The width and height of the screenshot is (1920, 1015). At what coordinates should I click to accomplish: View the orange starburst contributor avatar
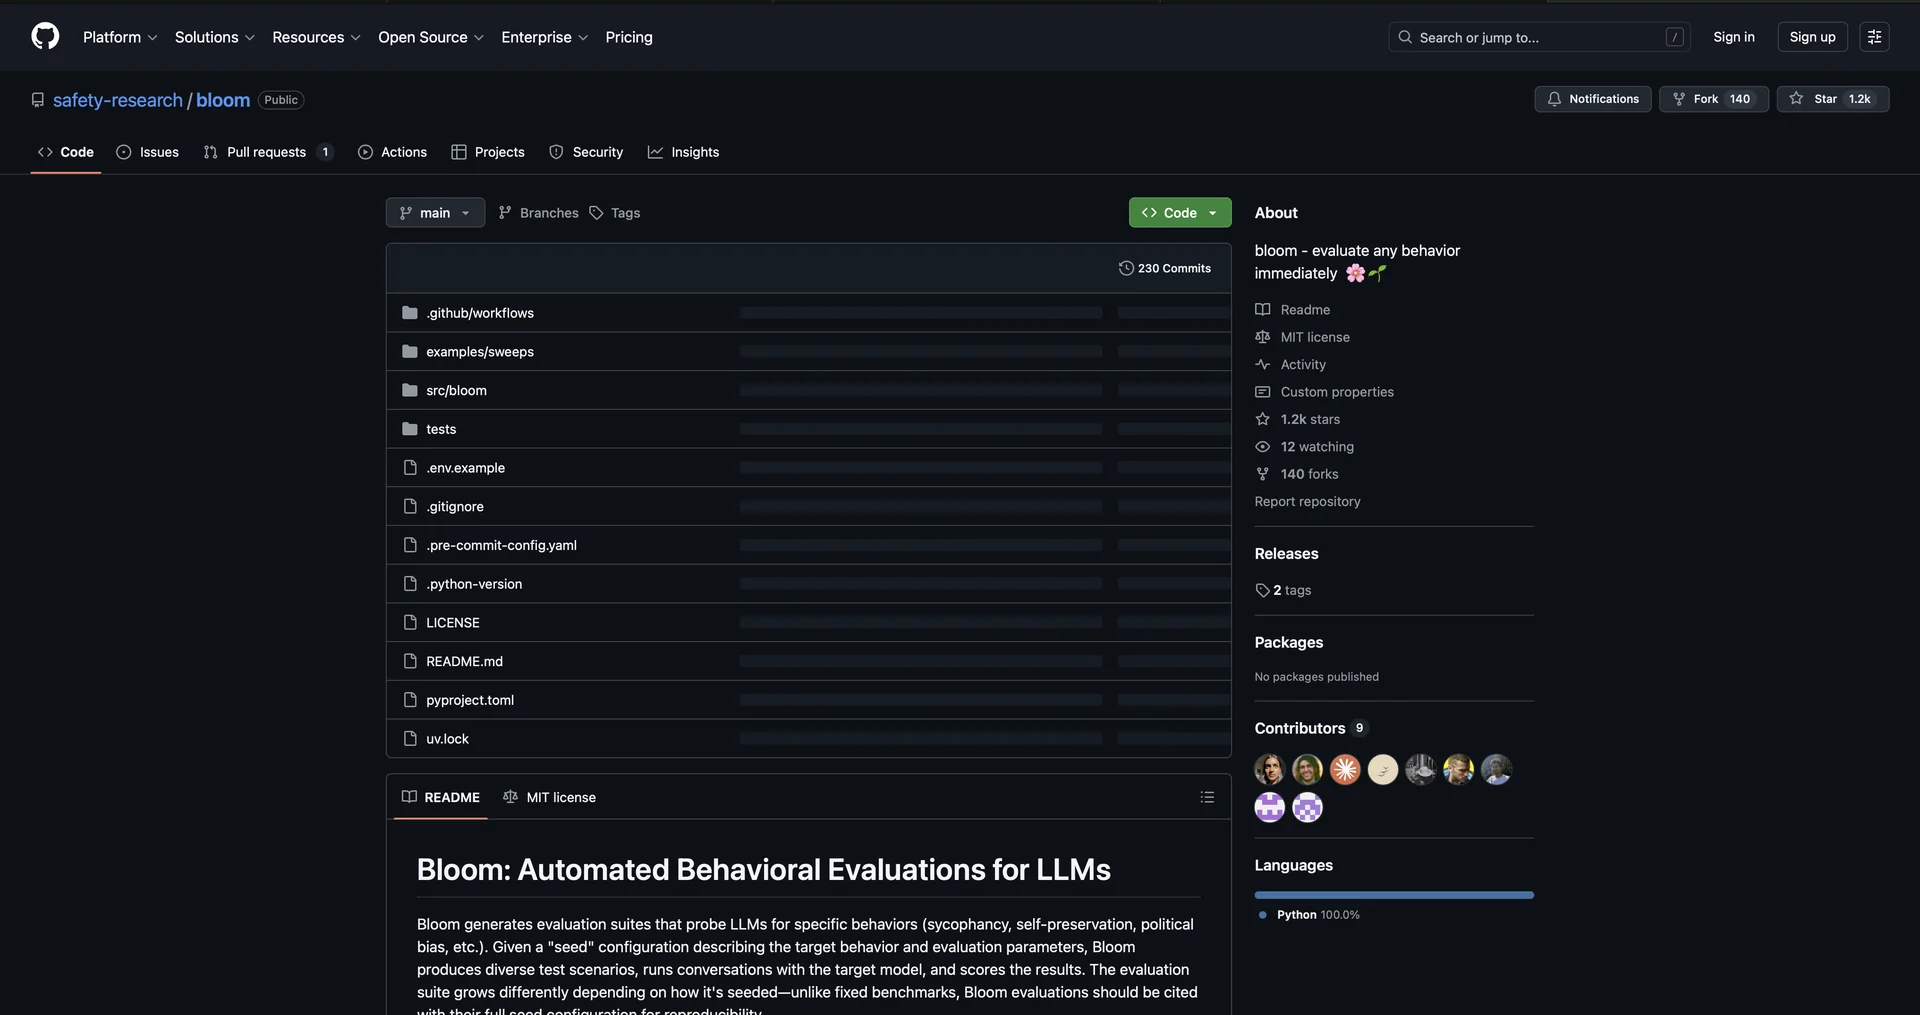coord(1345,769)
